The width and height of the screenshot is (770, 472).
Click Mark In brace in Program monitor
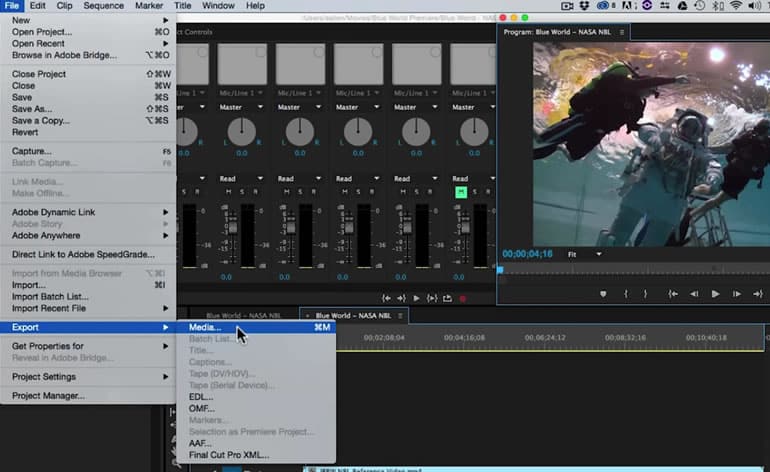pos(626,294)
